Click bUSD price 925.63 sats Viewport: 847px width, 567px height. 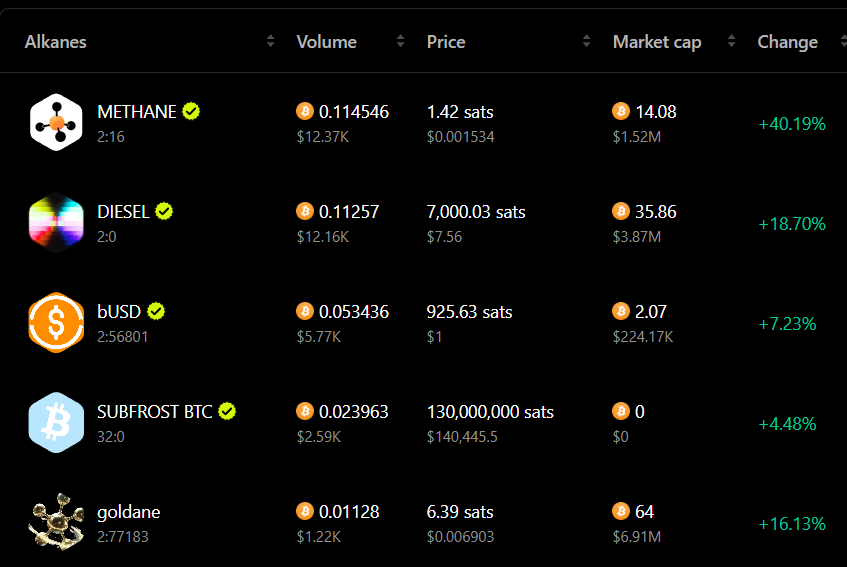(469, 312)
